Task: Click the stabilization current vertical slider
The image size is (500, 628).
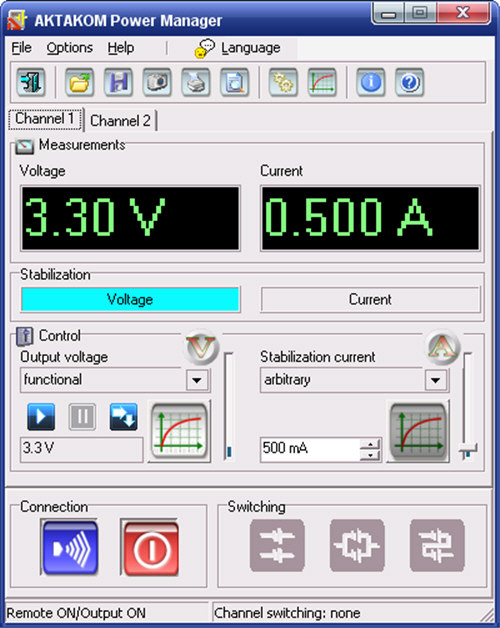Action: coord(468,405)
